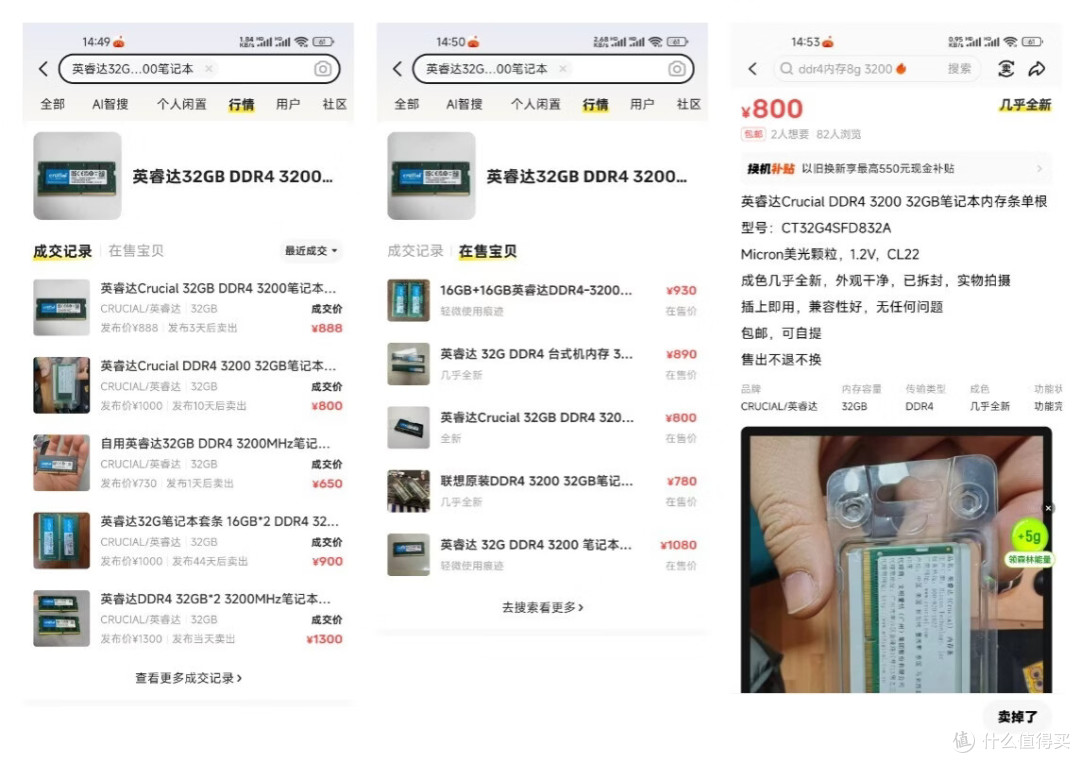Image resolution: width=1080 pixels, height=763 pixels.
Task: Click the ddr4内存8g 3200 search box
Action: (x=876, y=69)
